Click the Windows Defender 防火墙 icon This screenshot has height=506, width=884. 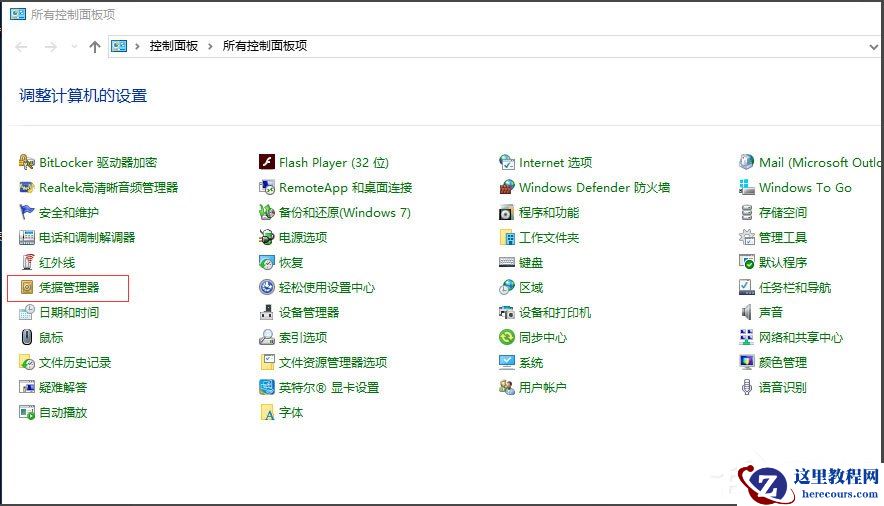pyautogui.click(x=507, y=188)
